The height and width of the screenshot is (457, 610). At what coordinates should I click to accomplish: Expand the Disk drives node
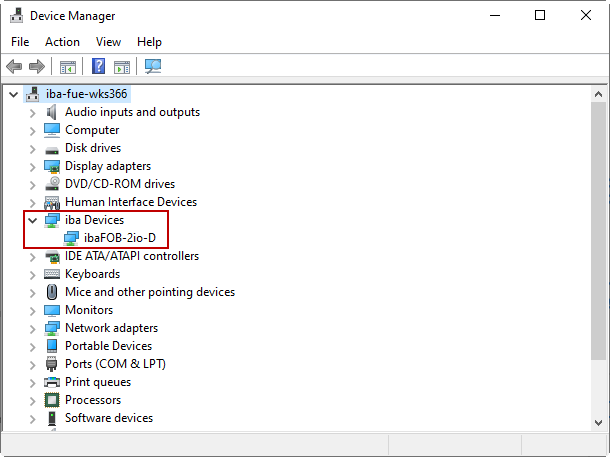click(x=32, y=148)
